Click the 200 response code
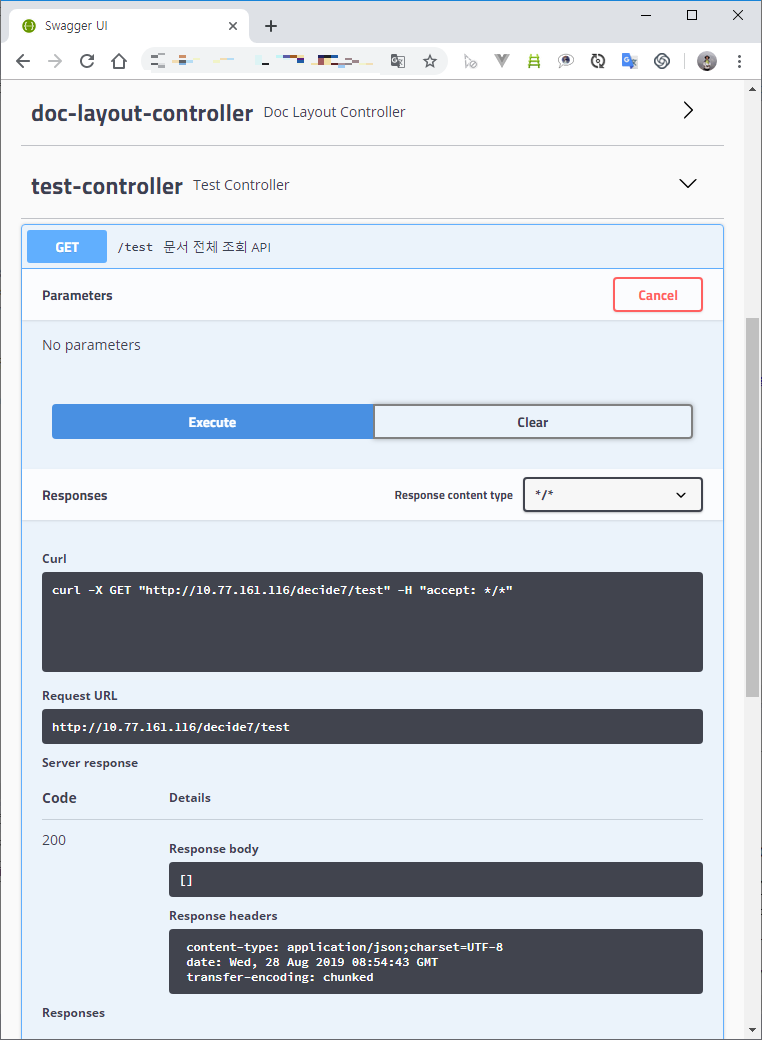 [x=54, y=840]
